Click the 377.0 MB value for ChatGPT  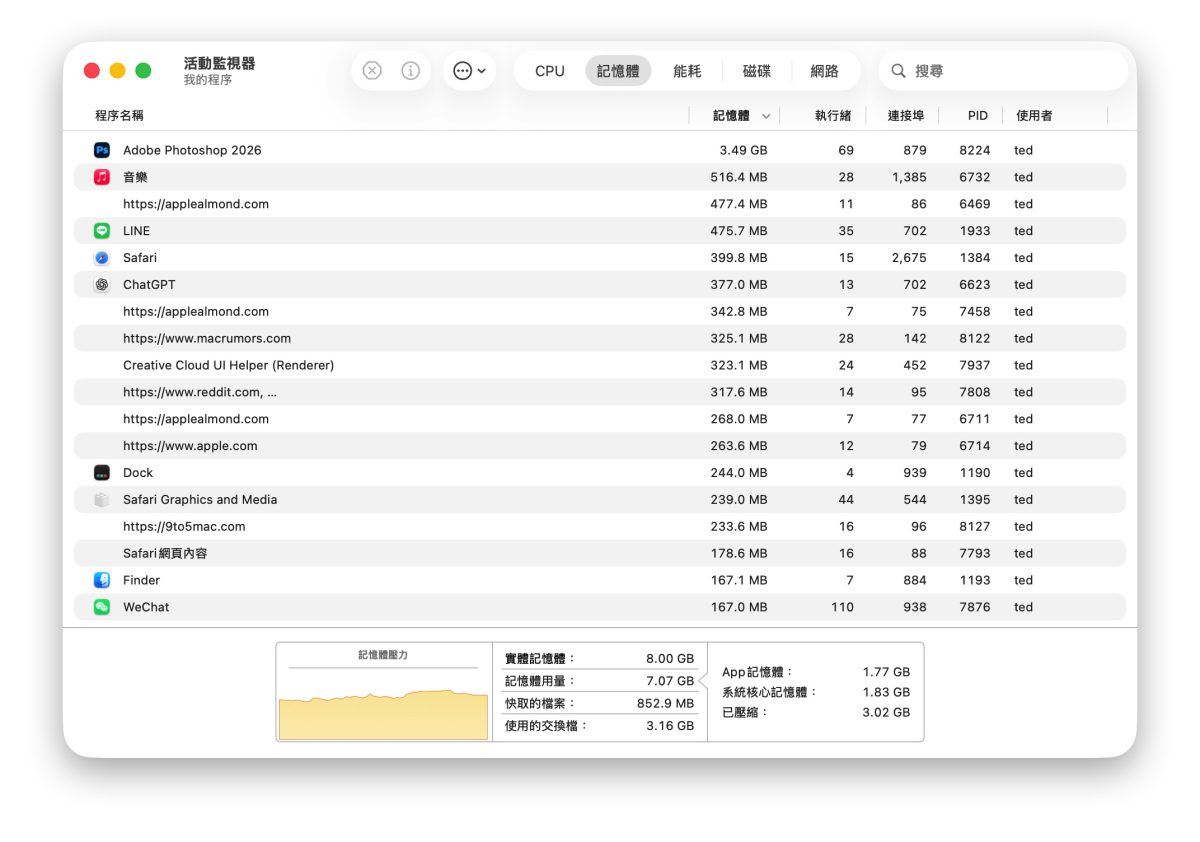click(739, 285)
